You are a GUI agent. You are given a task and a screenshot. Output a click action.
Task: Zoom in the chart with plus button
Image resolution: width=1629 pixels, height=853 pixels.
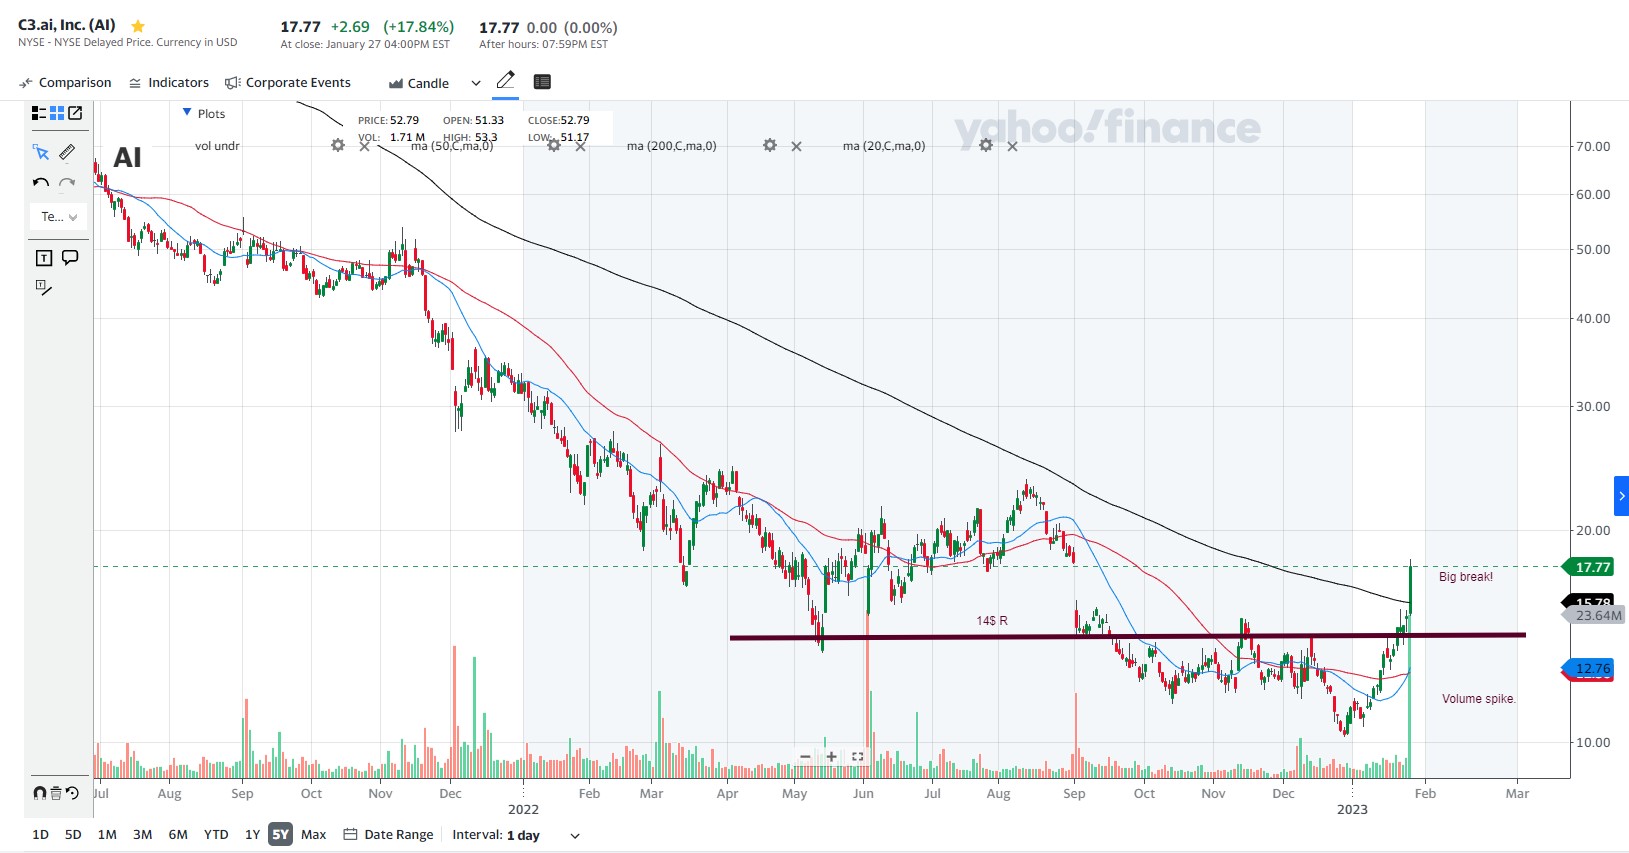tap(831, 757)
